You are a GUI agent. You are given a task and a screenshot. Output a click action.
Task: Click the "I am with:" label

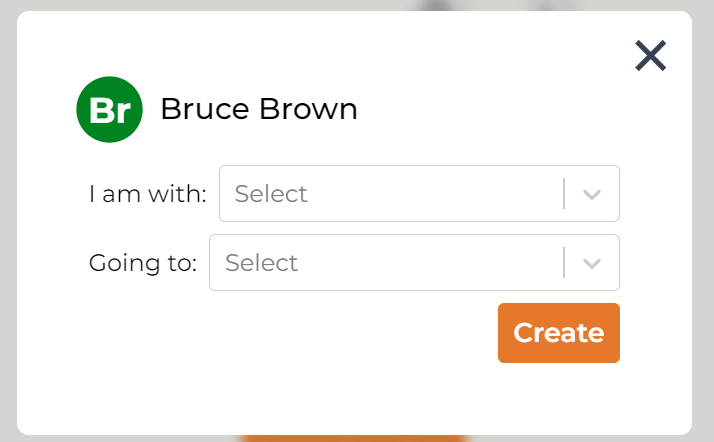147,194
